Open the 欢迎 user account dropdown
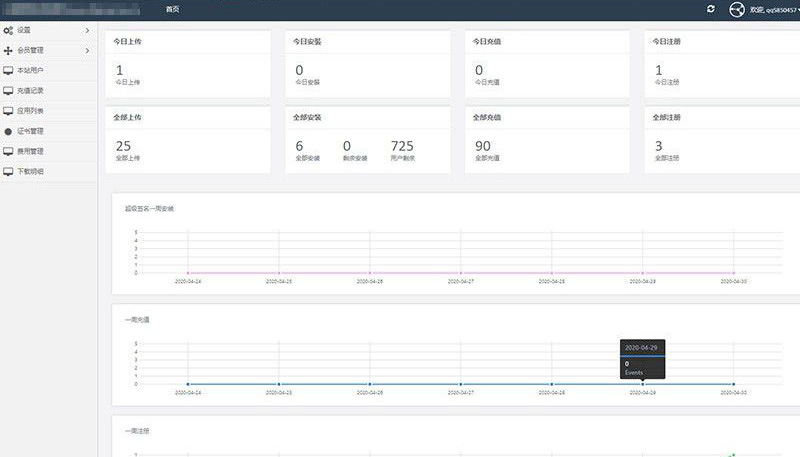Screen dimensions: 800x457 [774, 9]
